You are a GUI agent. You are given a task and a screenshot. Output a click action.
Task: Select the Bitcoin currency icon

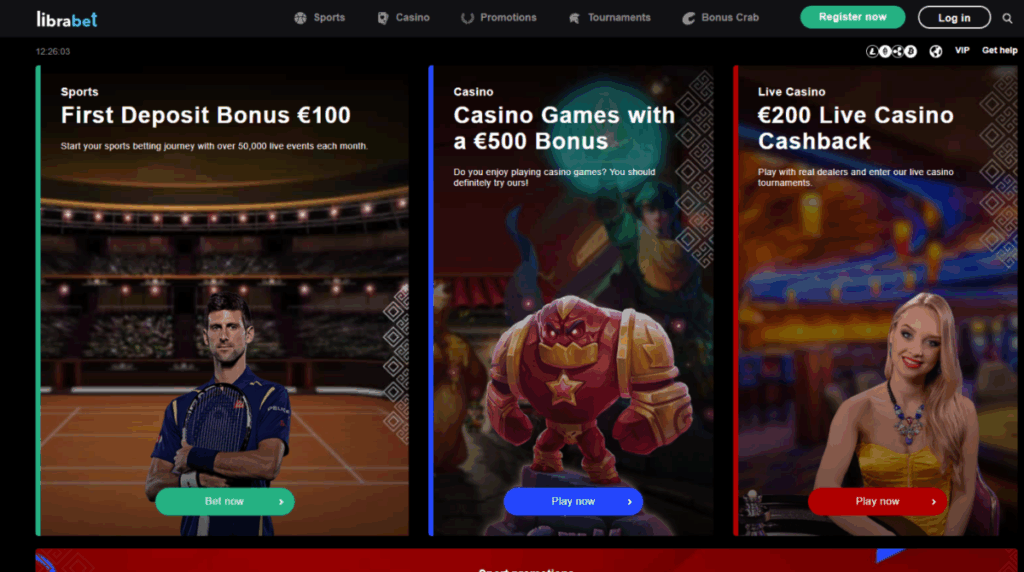(x=910, y=52)
